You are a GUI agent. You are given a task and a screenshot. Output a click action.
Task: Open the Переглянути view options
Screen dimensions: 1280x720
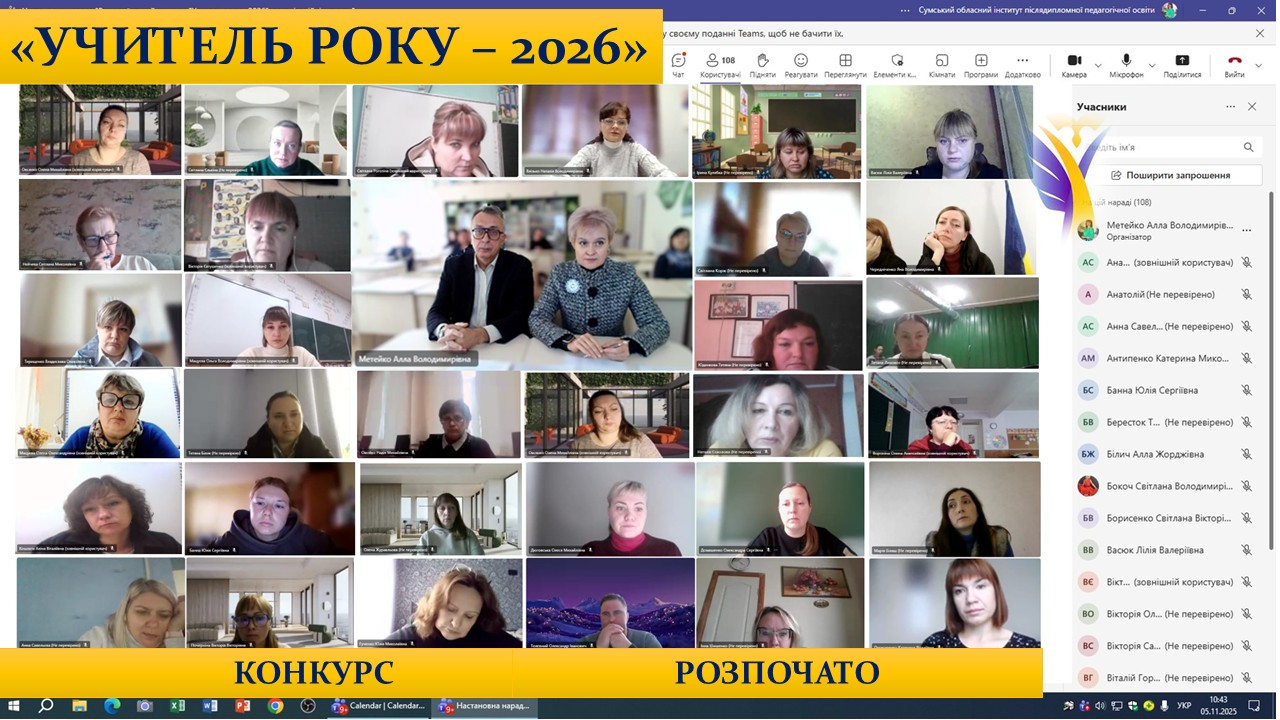845,65
